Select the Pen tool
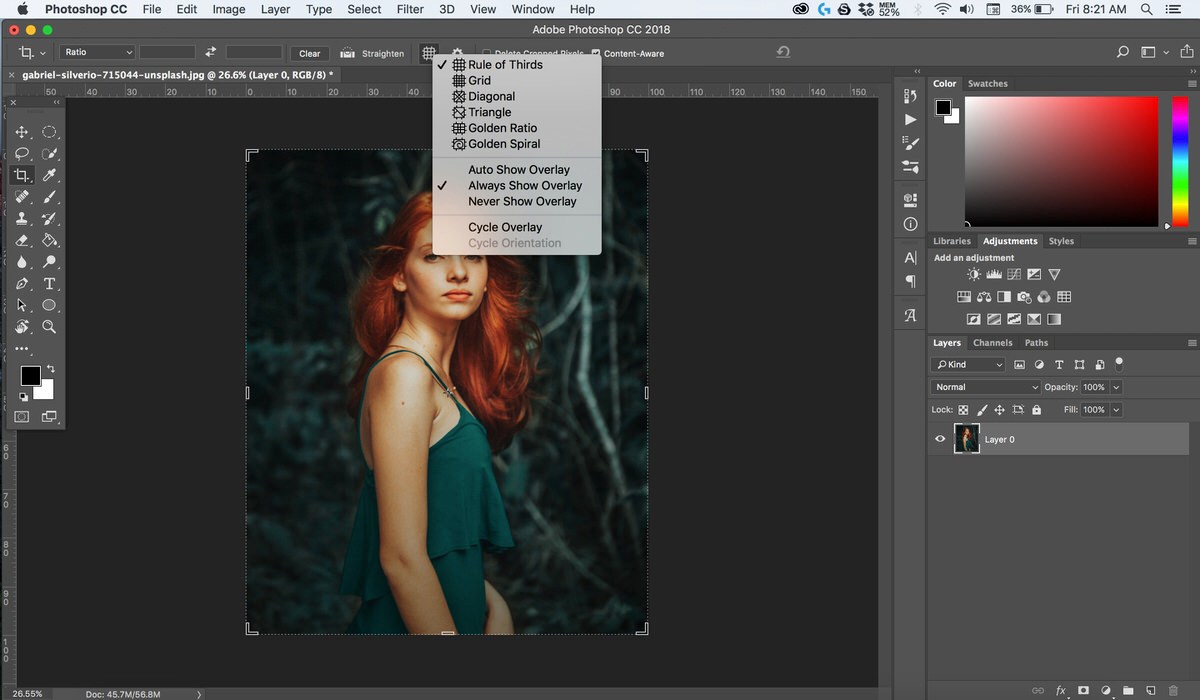1200x700 pixels. (x=22, y=284)
